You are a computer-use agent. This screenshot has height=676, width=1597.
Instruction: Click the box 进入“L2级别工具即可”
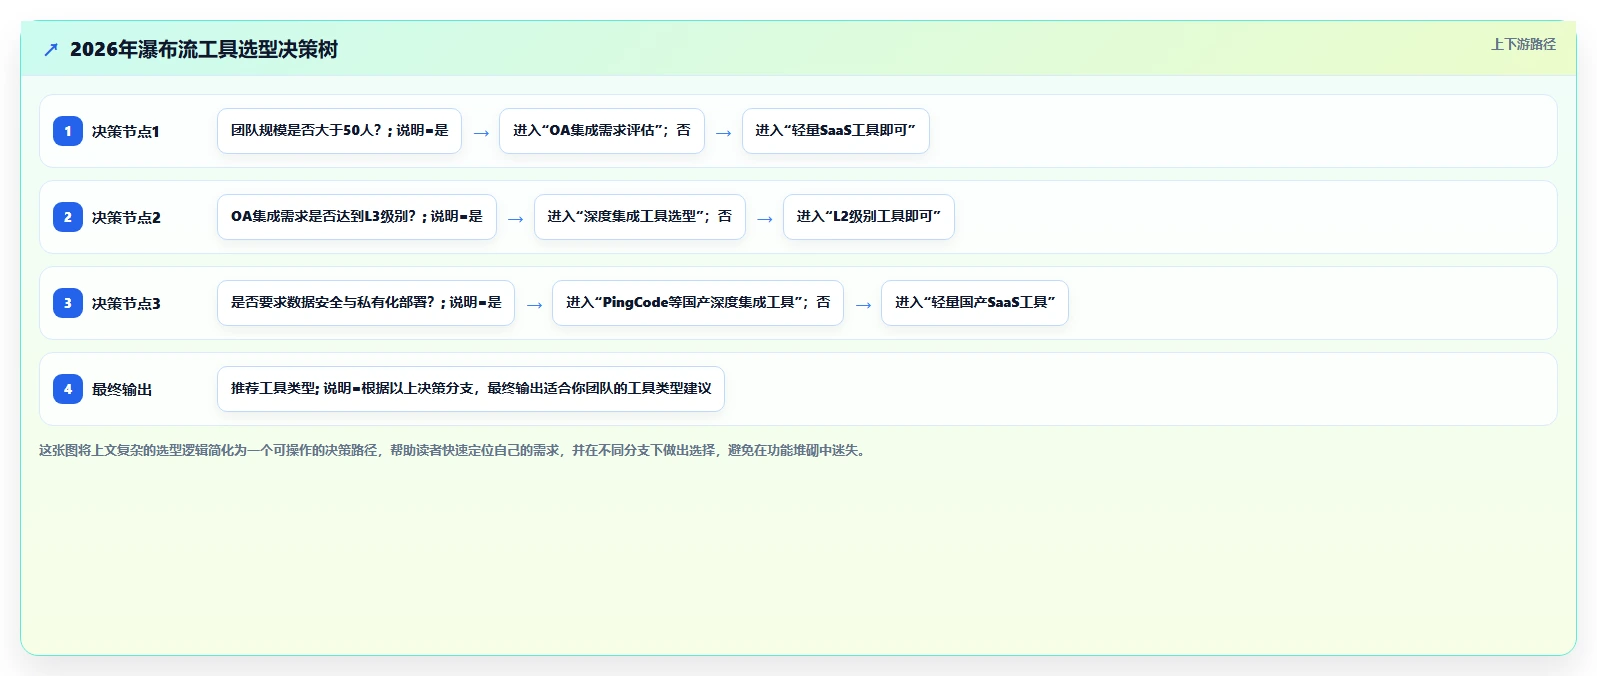click(869, 217)
